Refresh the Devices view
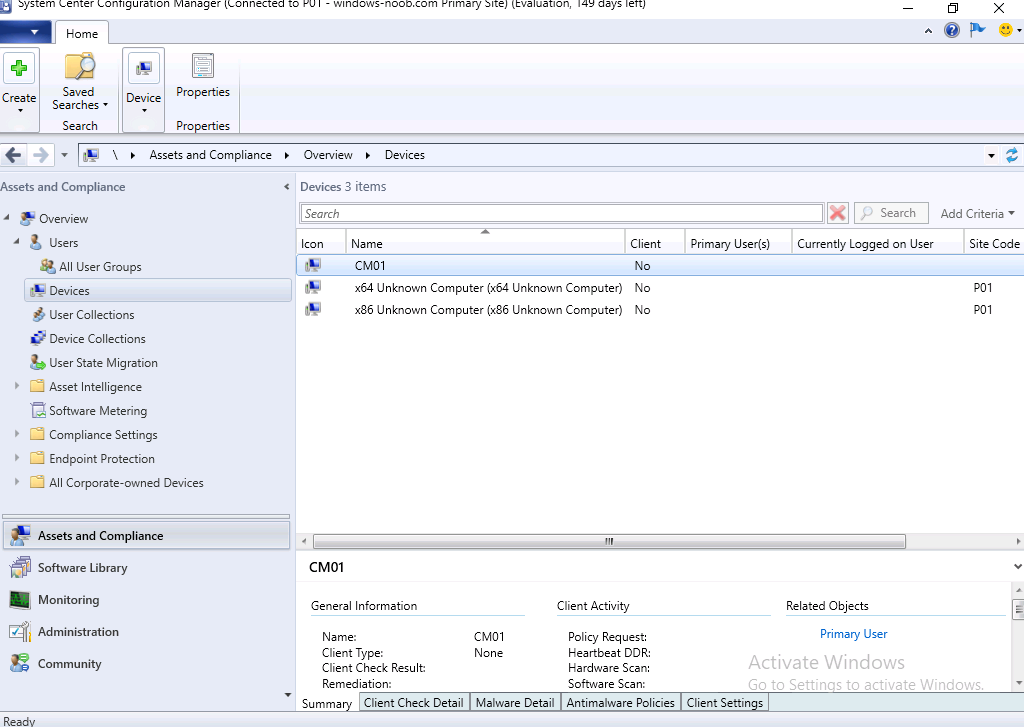 tap(1012, 155)
